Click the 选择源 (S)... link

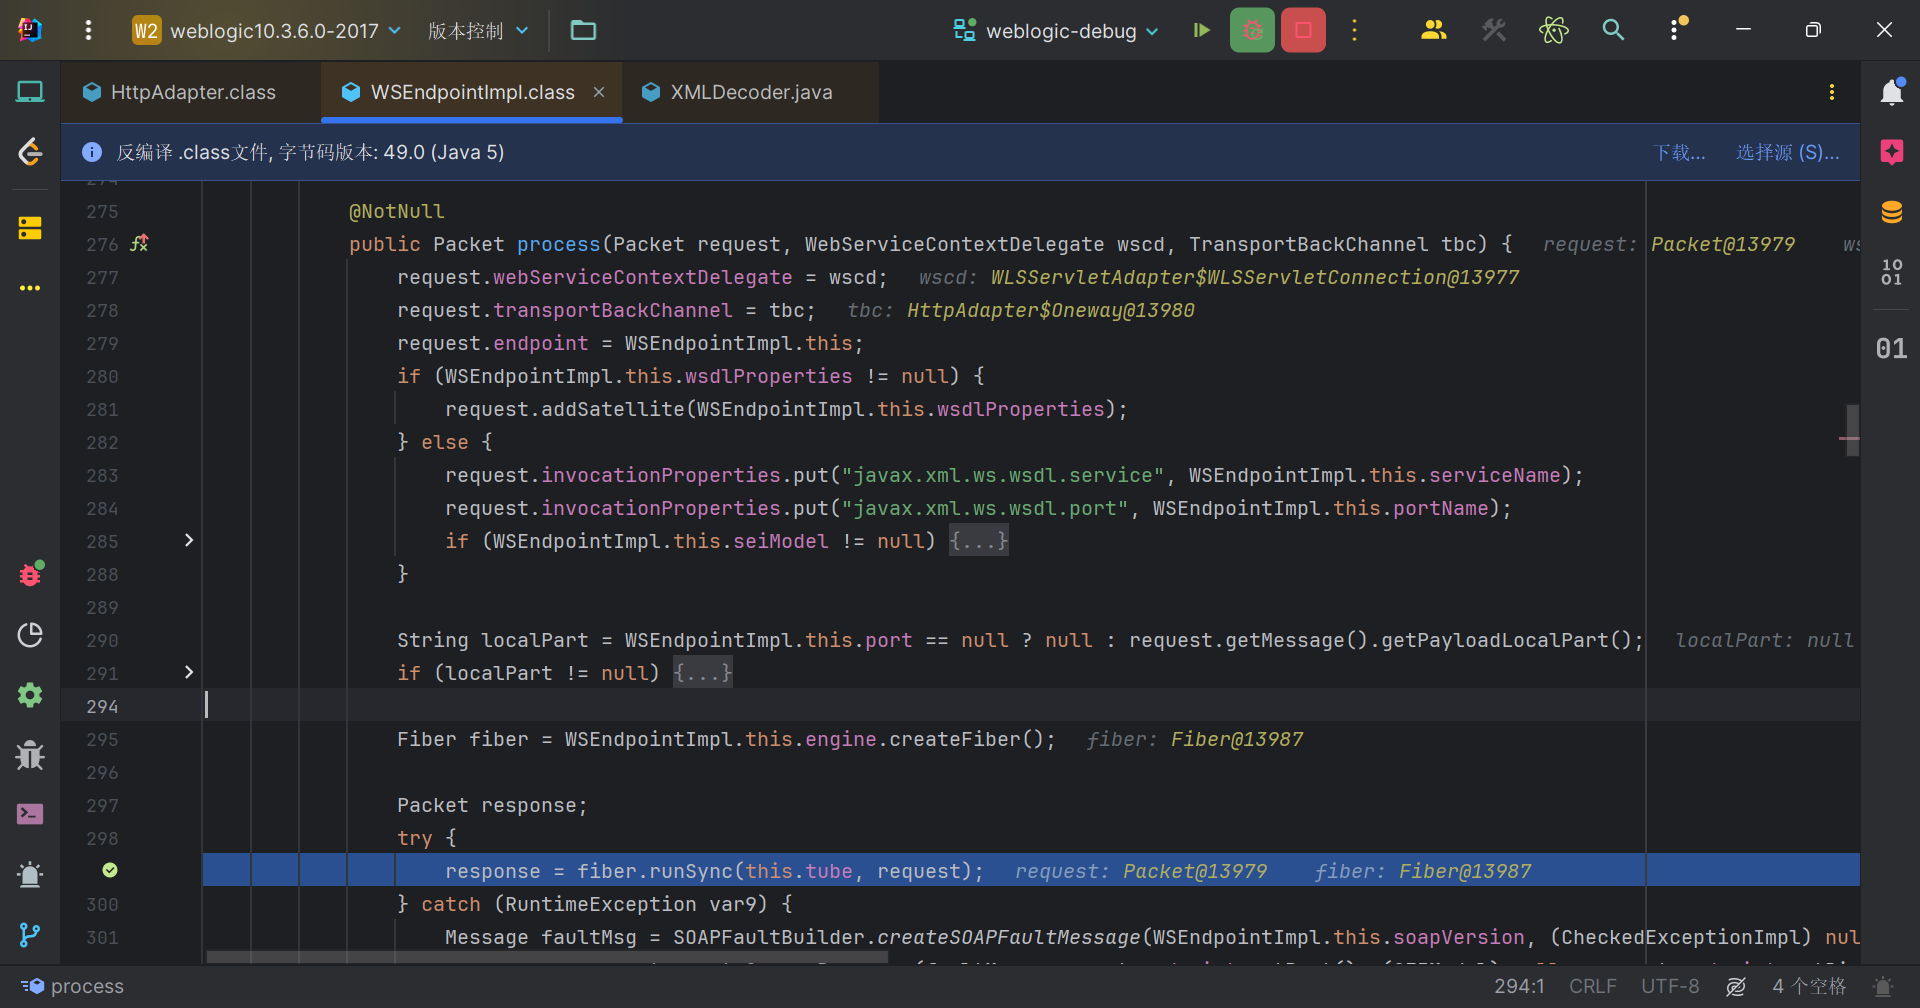1787,152
